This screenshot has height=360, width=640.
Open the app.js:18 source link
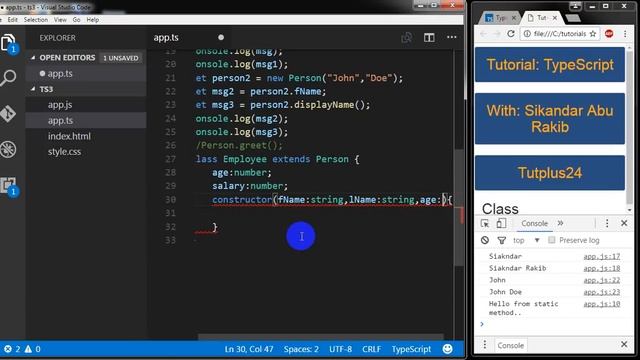[602, 268]
